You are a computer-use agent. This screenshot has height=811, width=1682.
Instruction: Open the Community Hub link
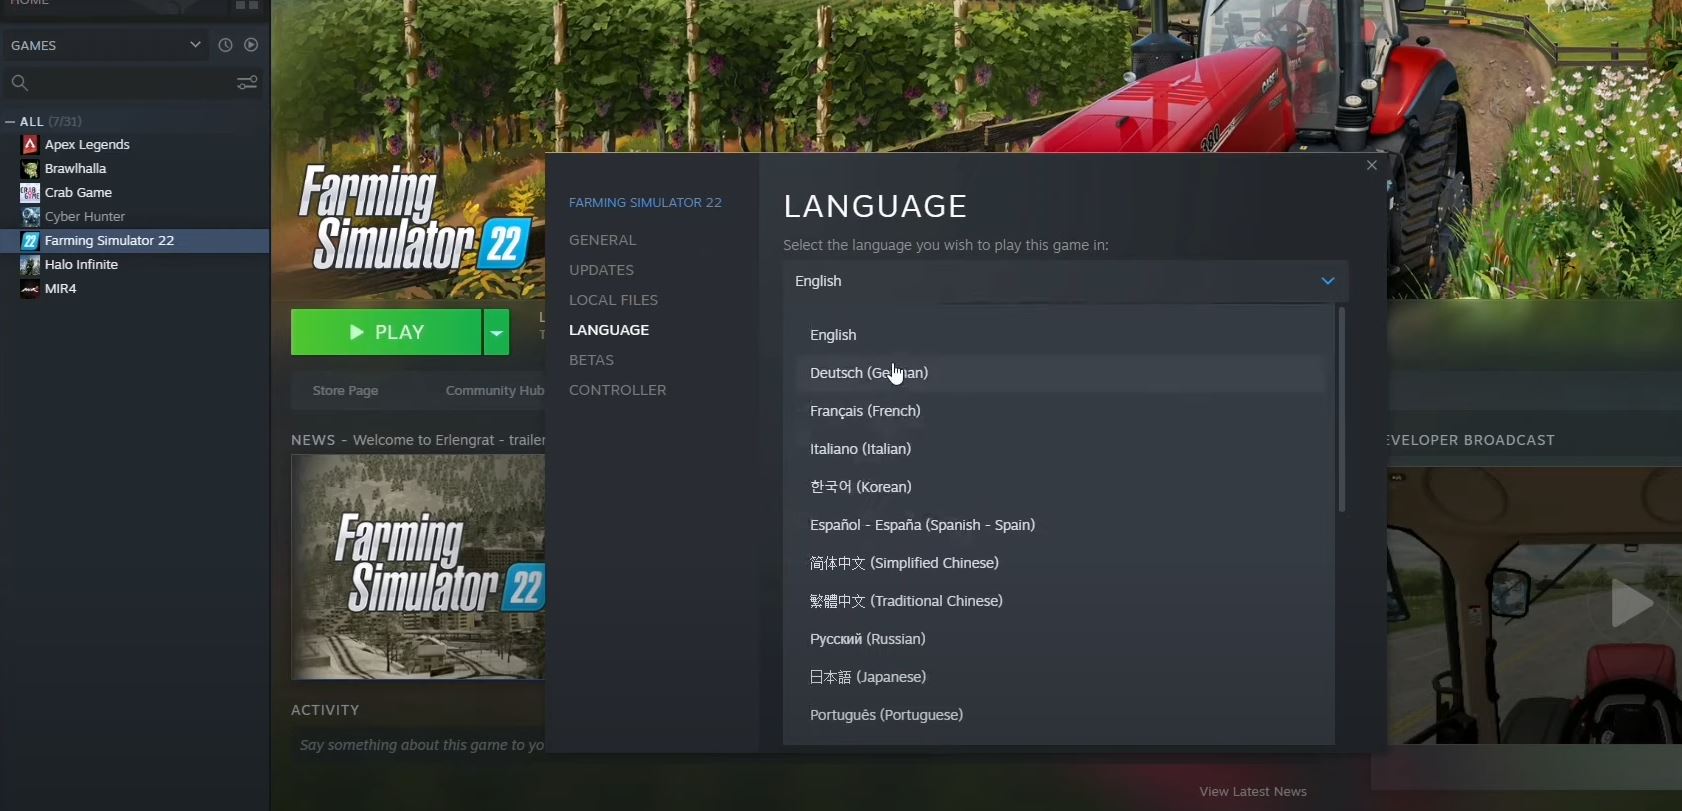(x=495, y=391)
